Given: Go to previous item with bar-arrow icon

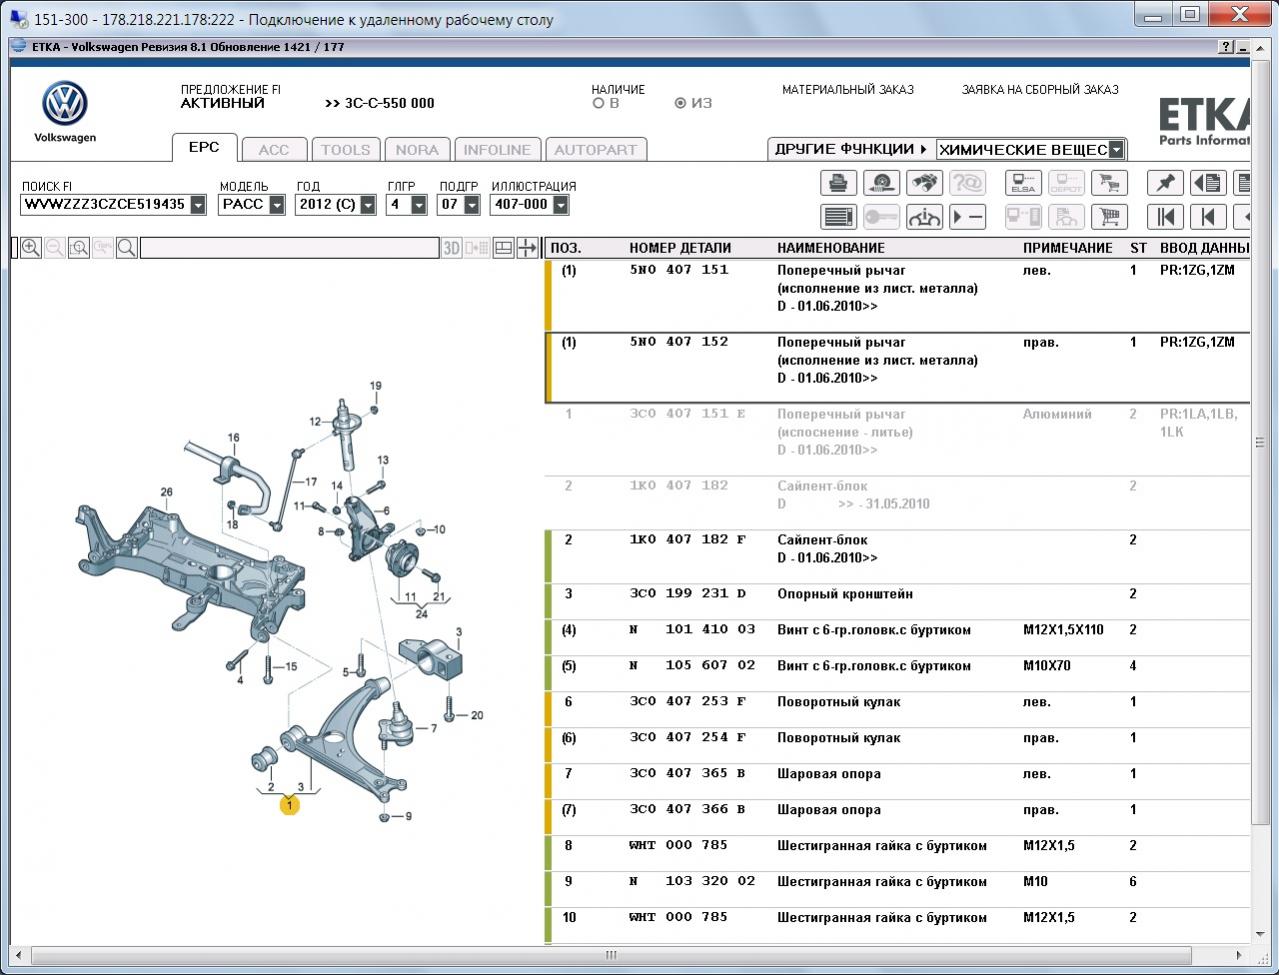Looking at the screenshot, I should (1208, 216).
